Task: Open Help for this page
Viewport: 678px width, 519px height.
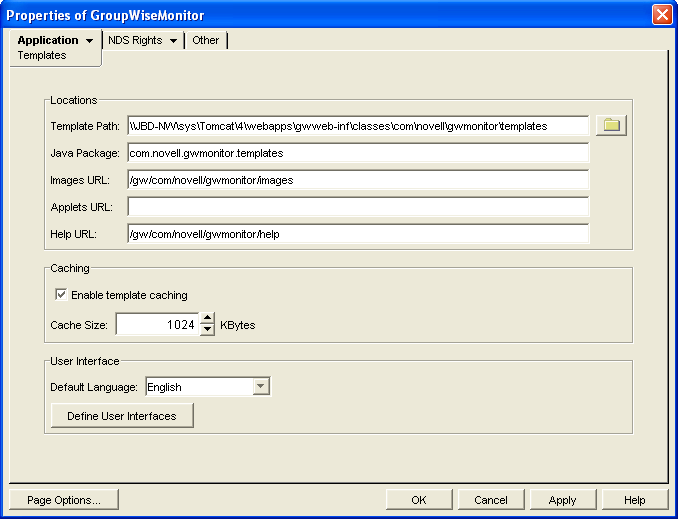Action: [x=635, y=500]
